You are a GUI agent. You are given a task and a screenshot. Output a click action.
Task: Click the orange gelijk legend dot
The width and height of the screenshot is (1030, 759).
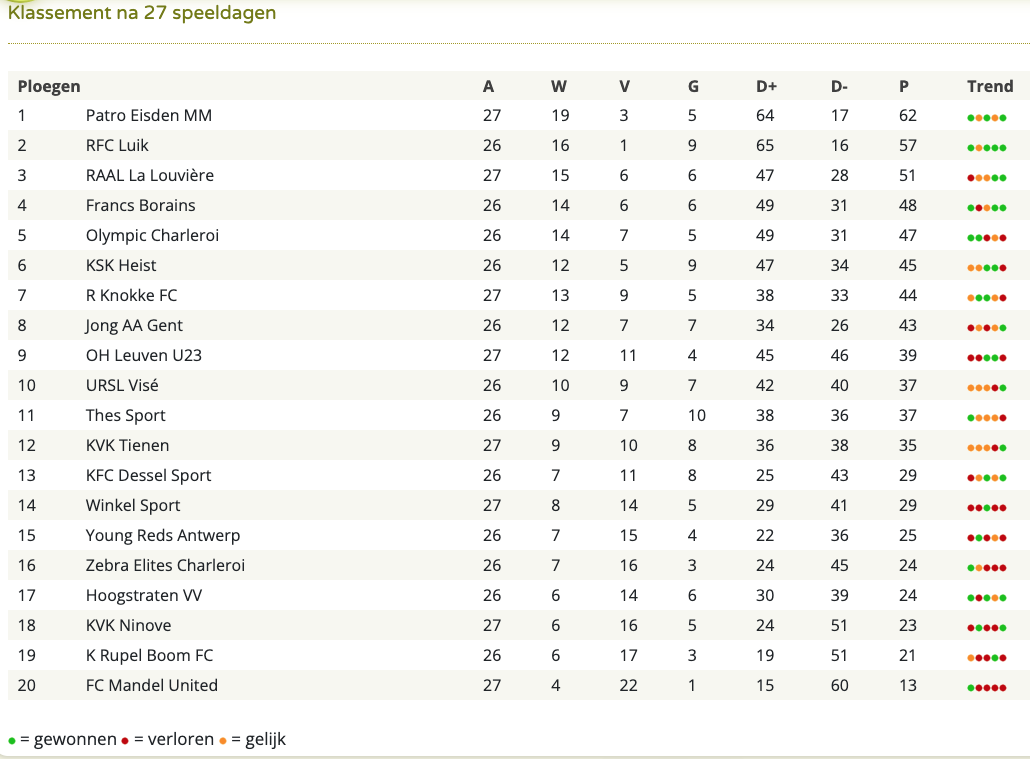tap(223, 741)
